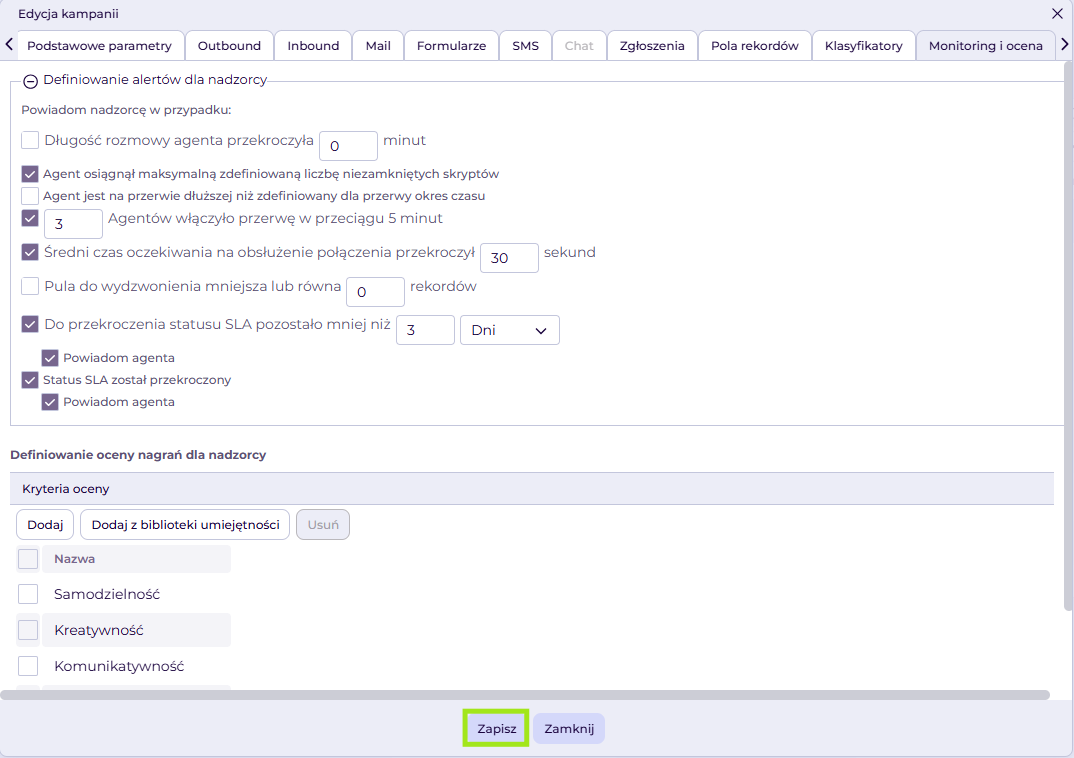Click the SLA remaining value field

[x=425, y=330]
